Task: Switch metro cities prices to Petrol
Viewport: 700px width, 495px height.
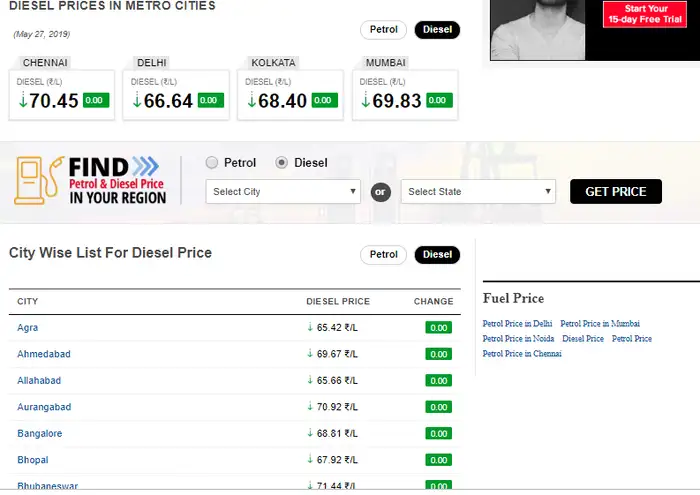Action: [x=384, y=30]
